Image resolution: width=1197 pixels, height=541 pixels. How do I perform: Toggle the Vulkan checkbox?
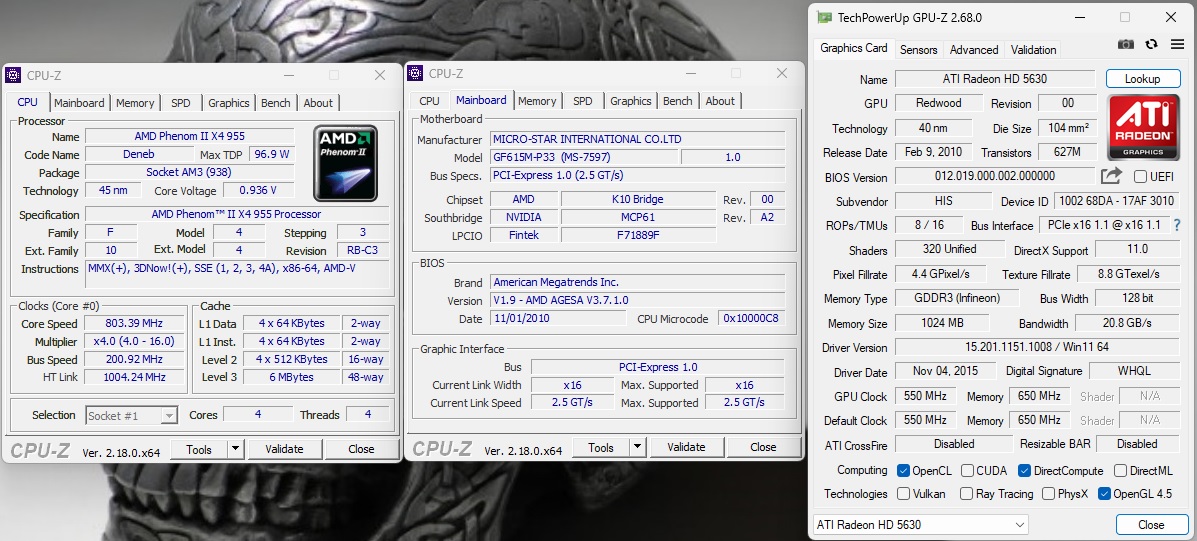[903, 494]
